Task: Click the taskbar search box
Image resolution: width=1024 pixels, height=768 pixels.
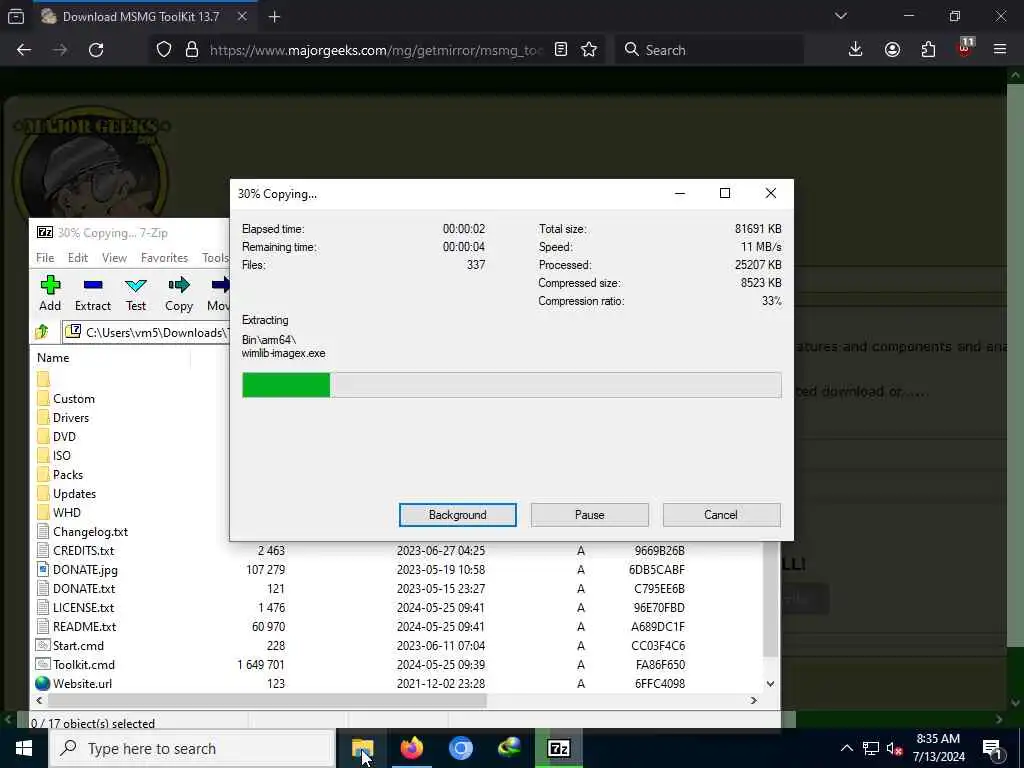Action: click(192, 748)
